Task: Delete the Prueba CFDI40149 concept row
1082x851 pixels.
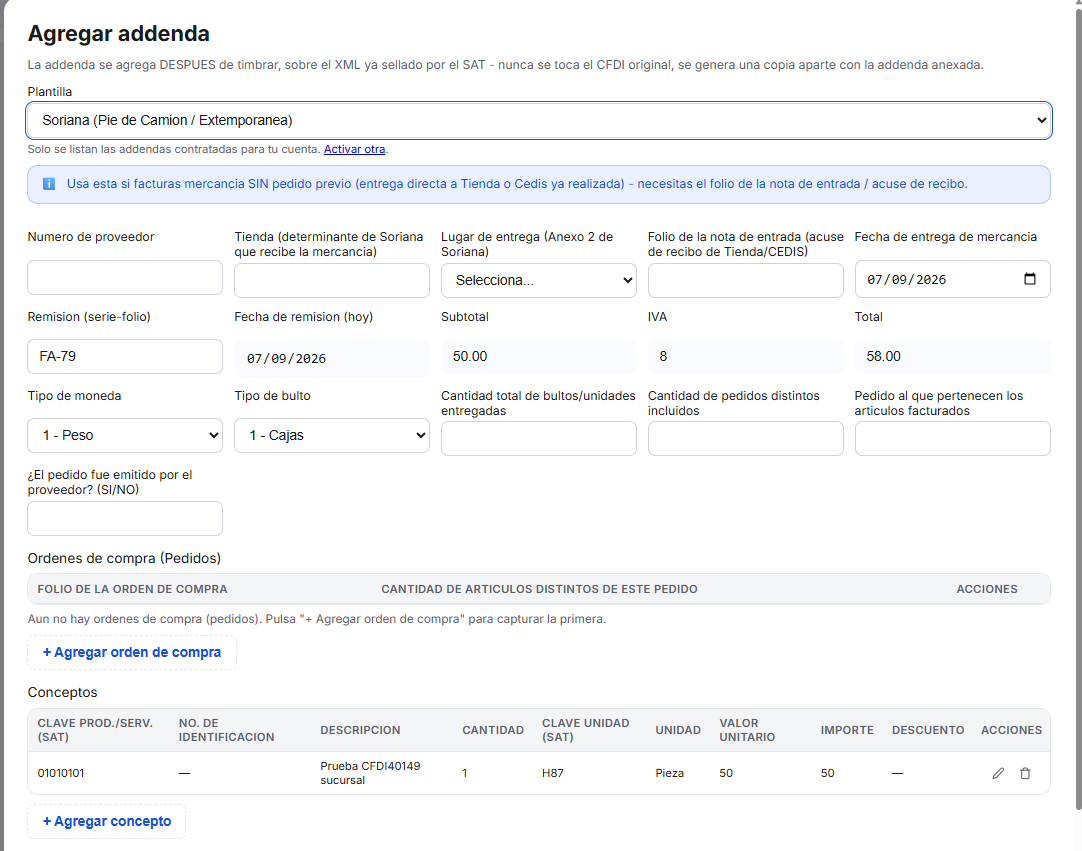Action: pyautogui.click(x=1025, y=773)
